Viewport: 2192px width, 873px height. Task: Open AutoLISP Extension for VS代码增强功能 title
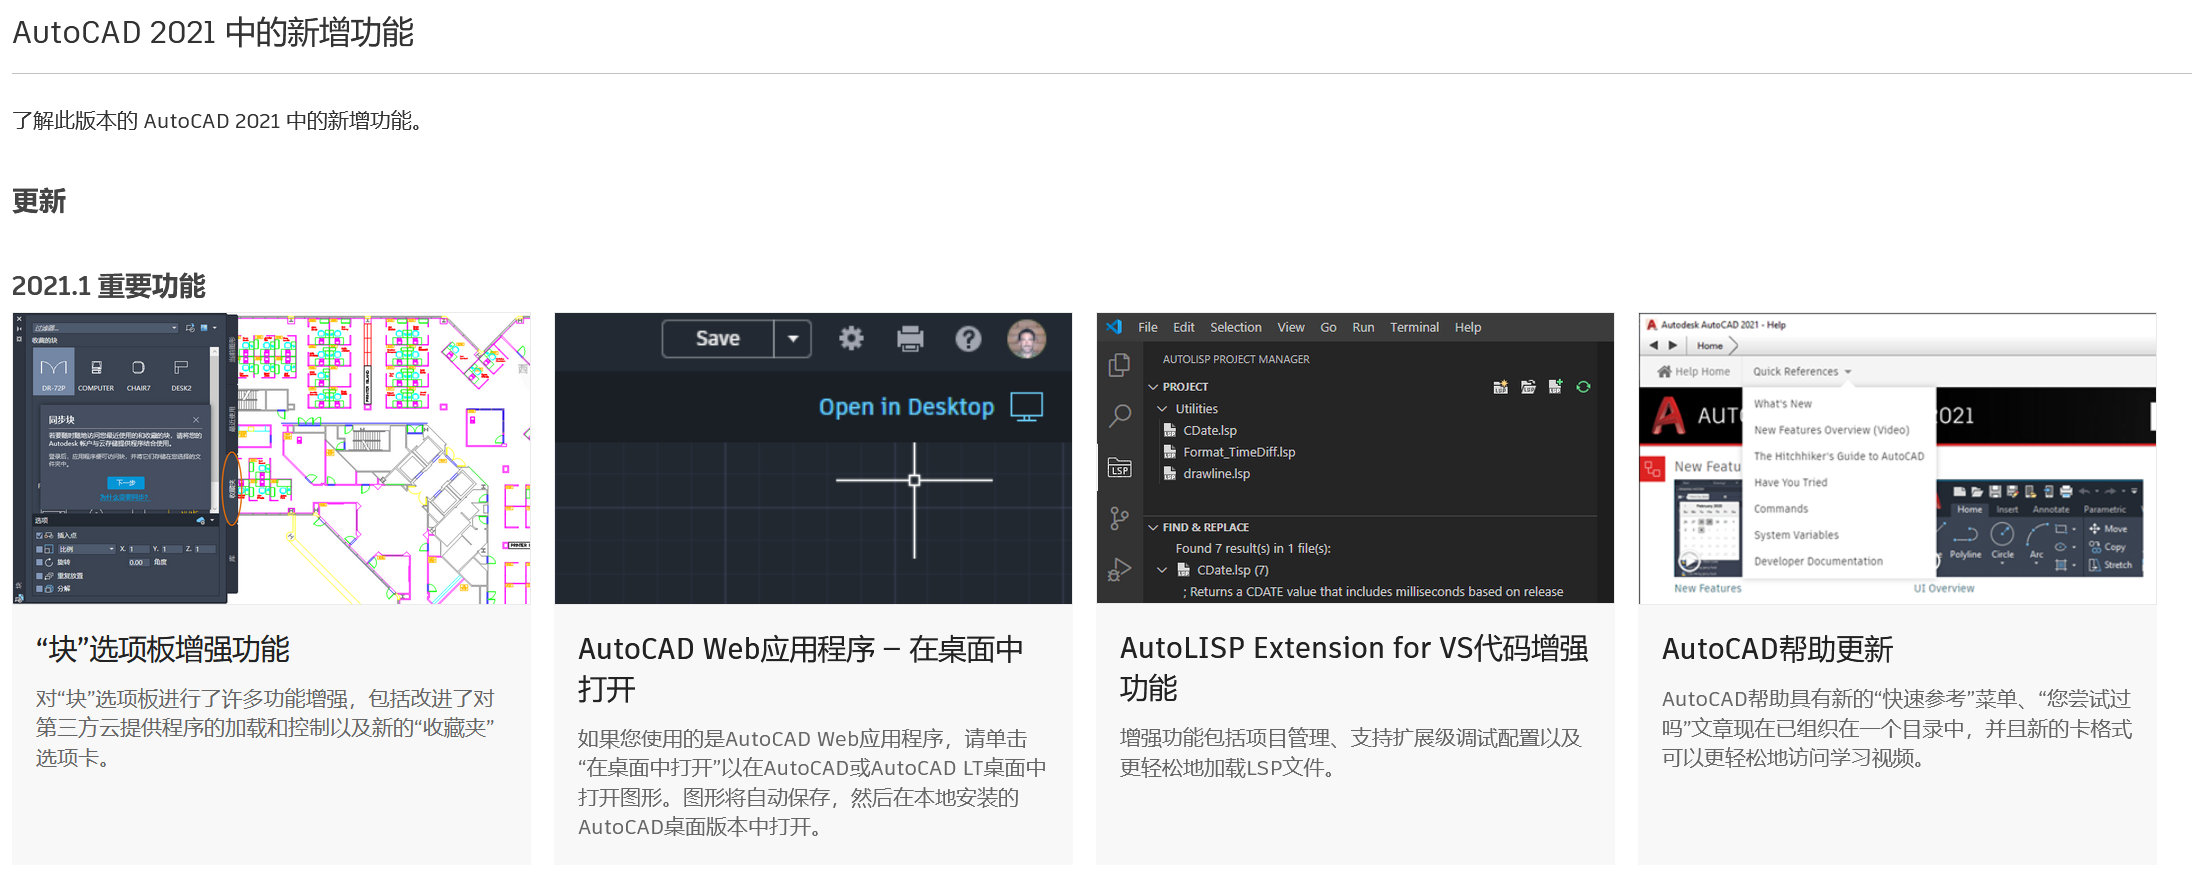tap(1354, 668)
